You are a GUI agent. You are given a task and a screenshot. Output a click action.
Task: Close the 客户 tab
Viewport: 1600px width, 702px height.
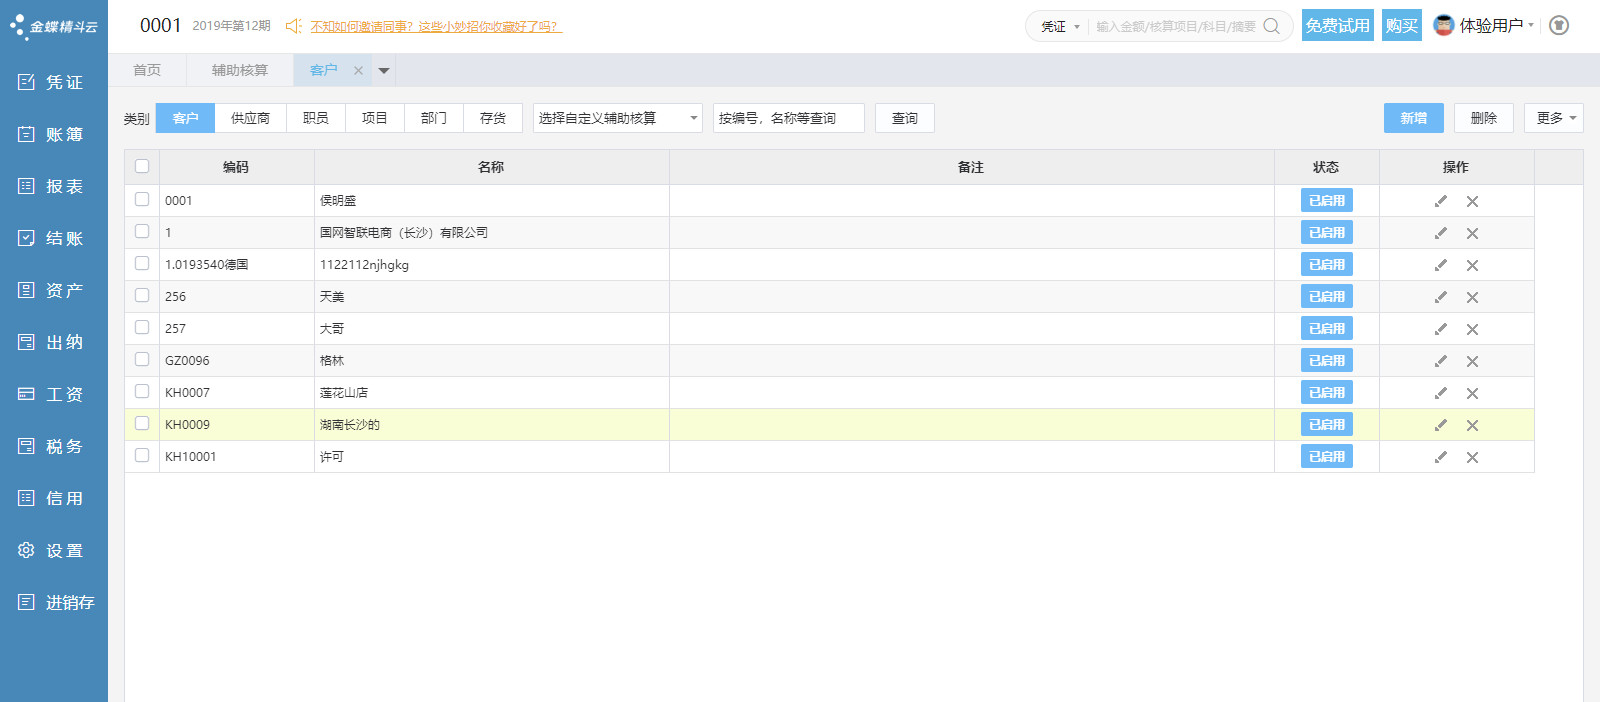358,70
